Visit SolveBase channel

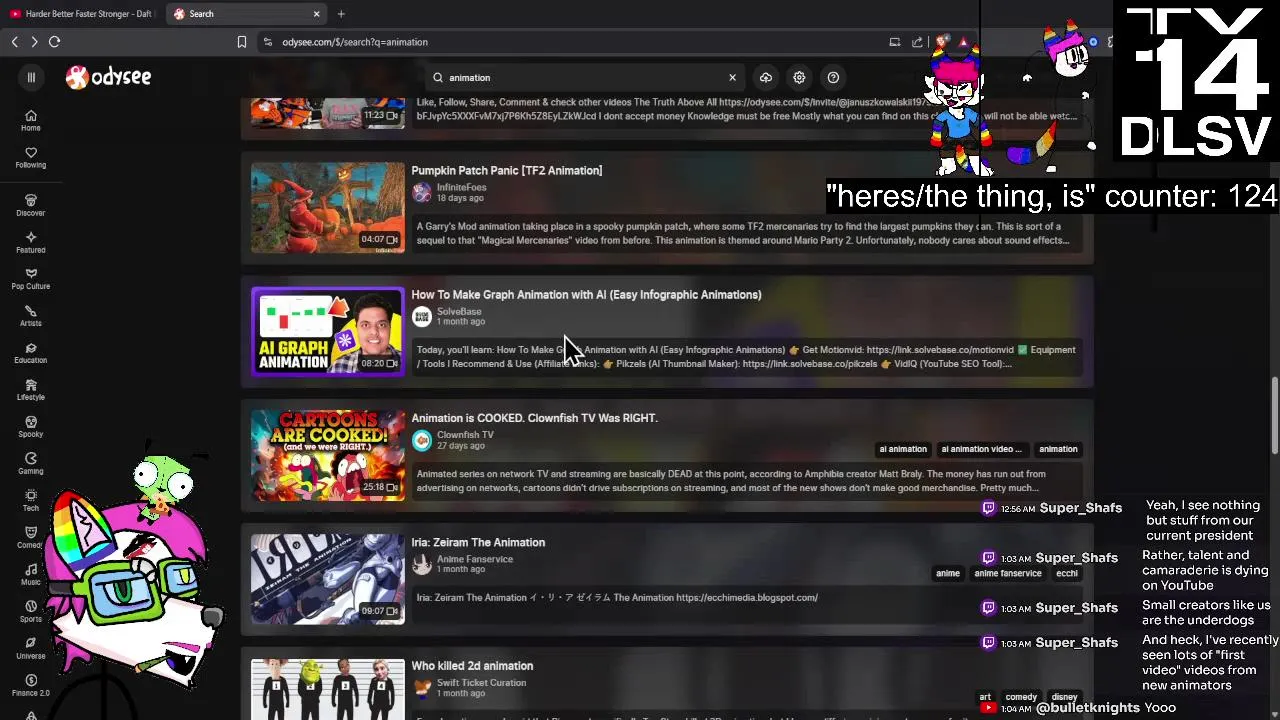tap(459, 311)
